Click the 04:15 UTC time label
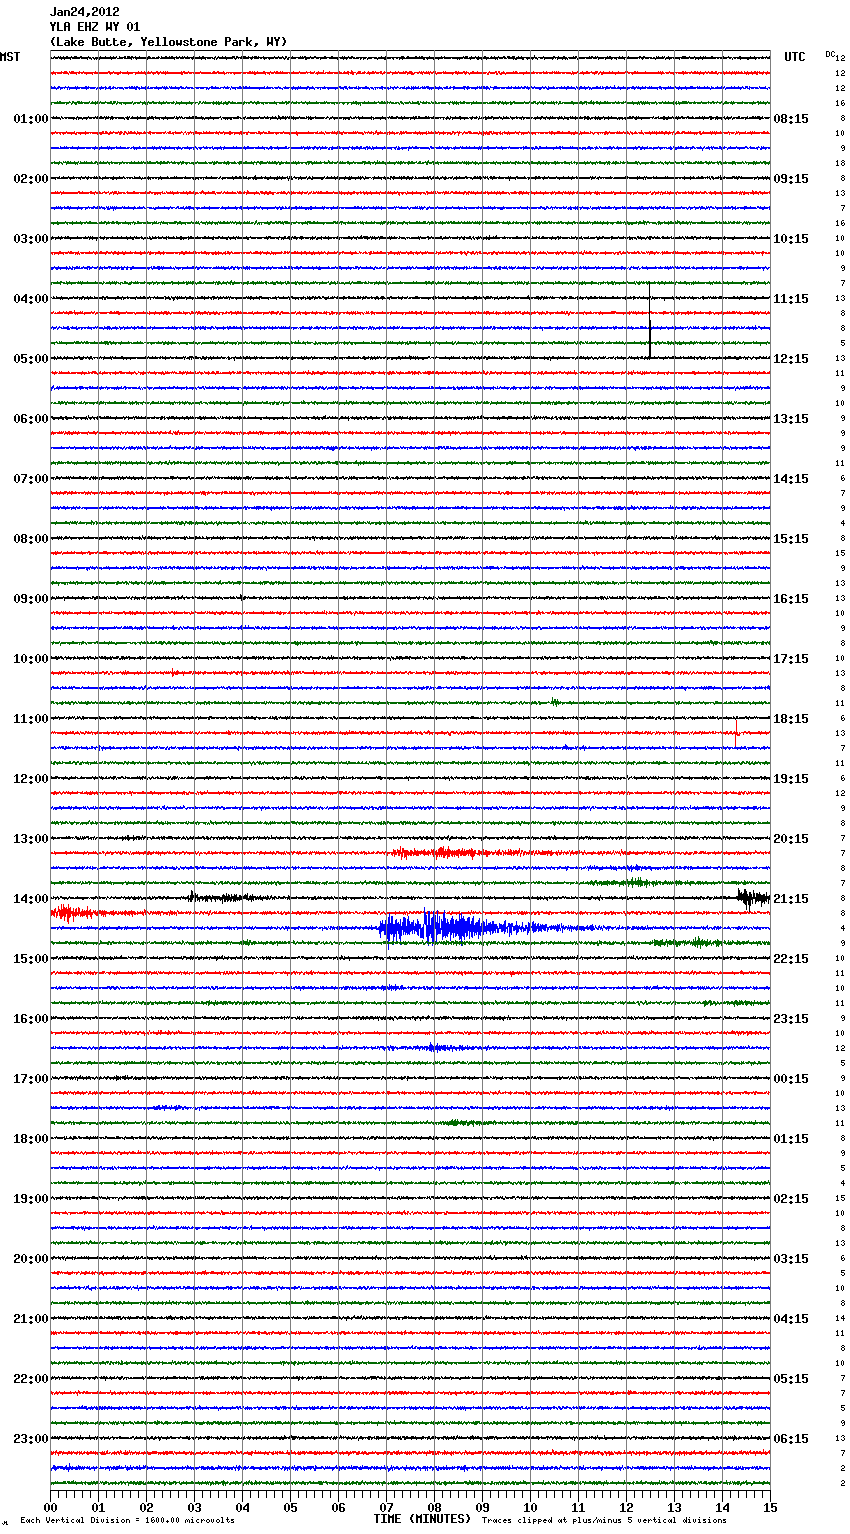Image resolution: width=850 pixels, height=1534 pixels. (791, 1319)
